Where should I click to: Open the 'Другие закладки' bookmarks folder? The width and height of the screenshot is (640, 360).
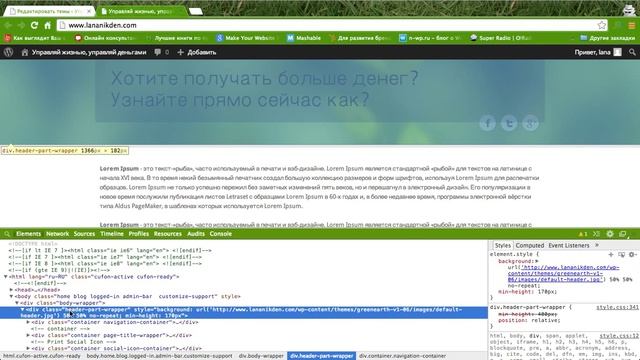click(x=607, y=38)
